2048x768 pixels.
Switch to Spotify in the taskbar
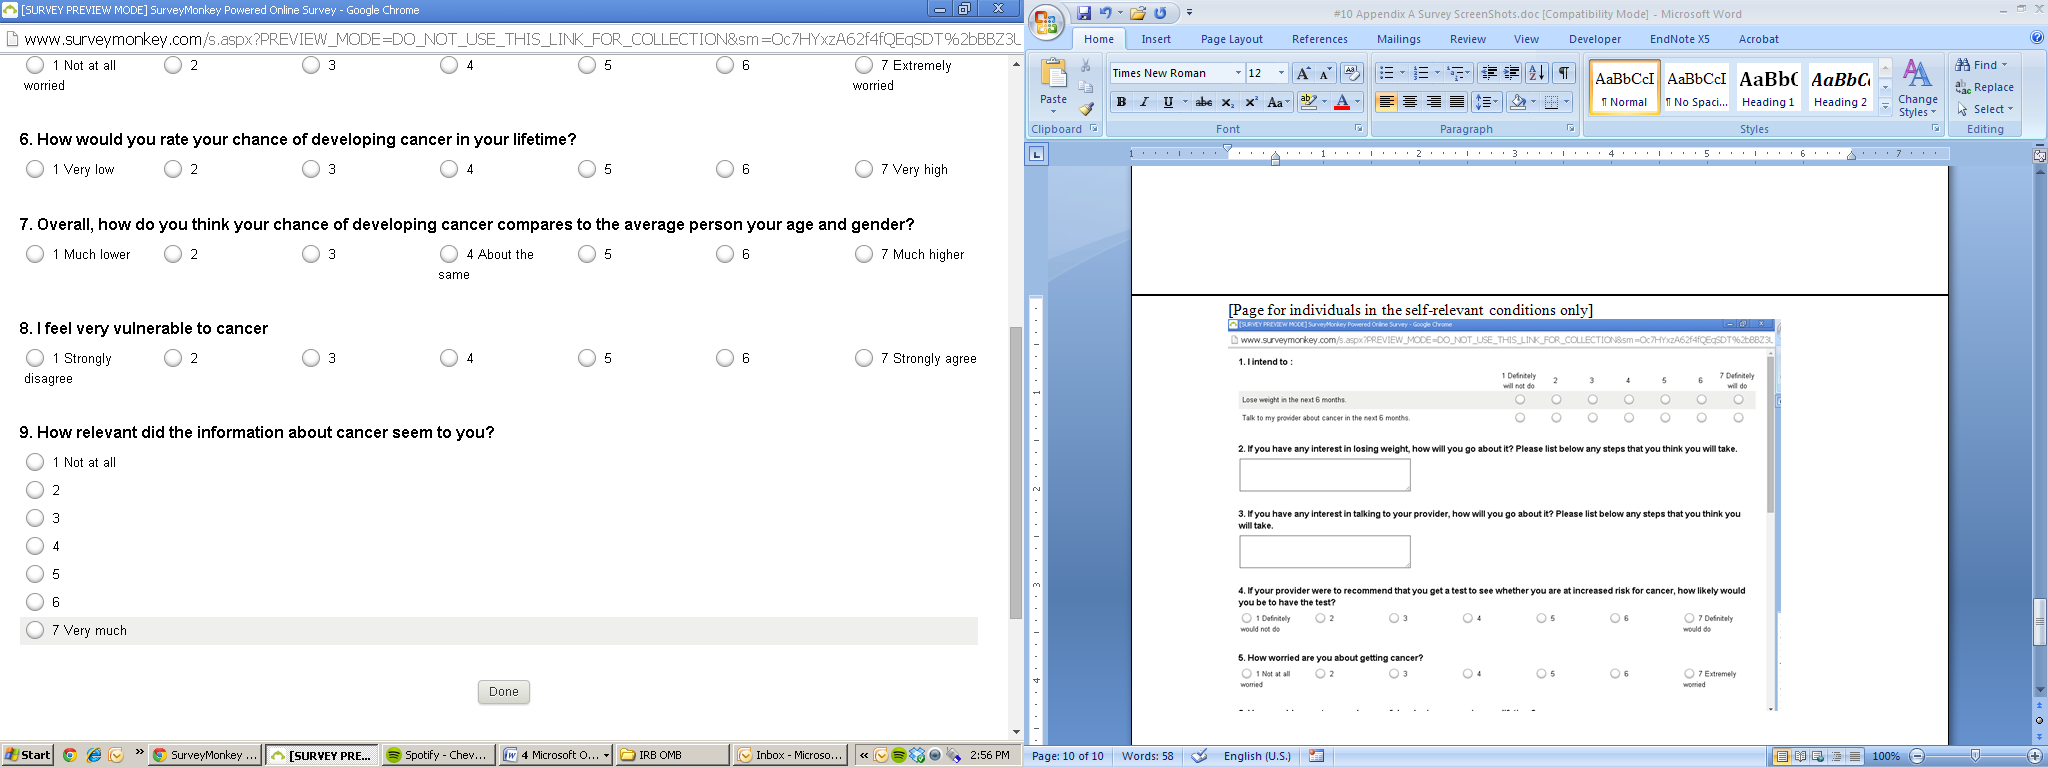(x=438, y=755)
